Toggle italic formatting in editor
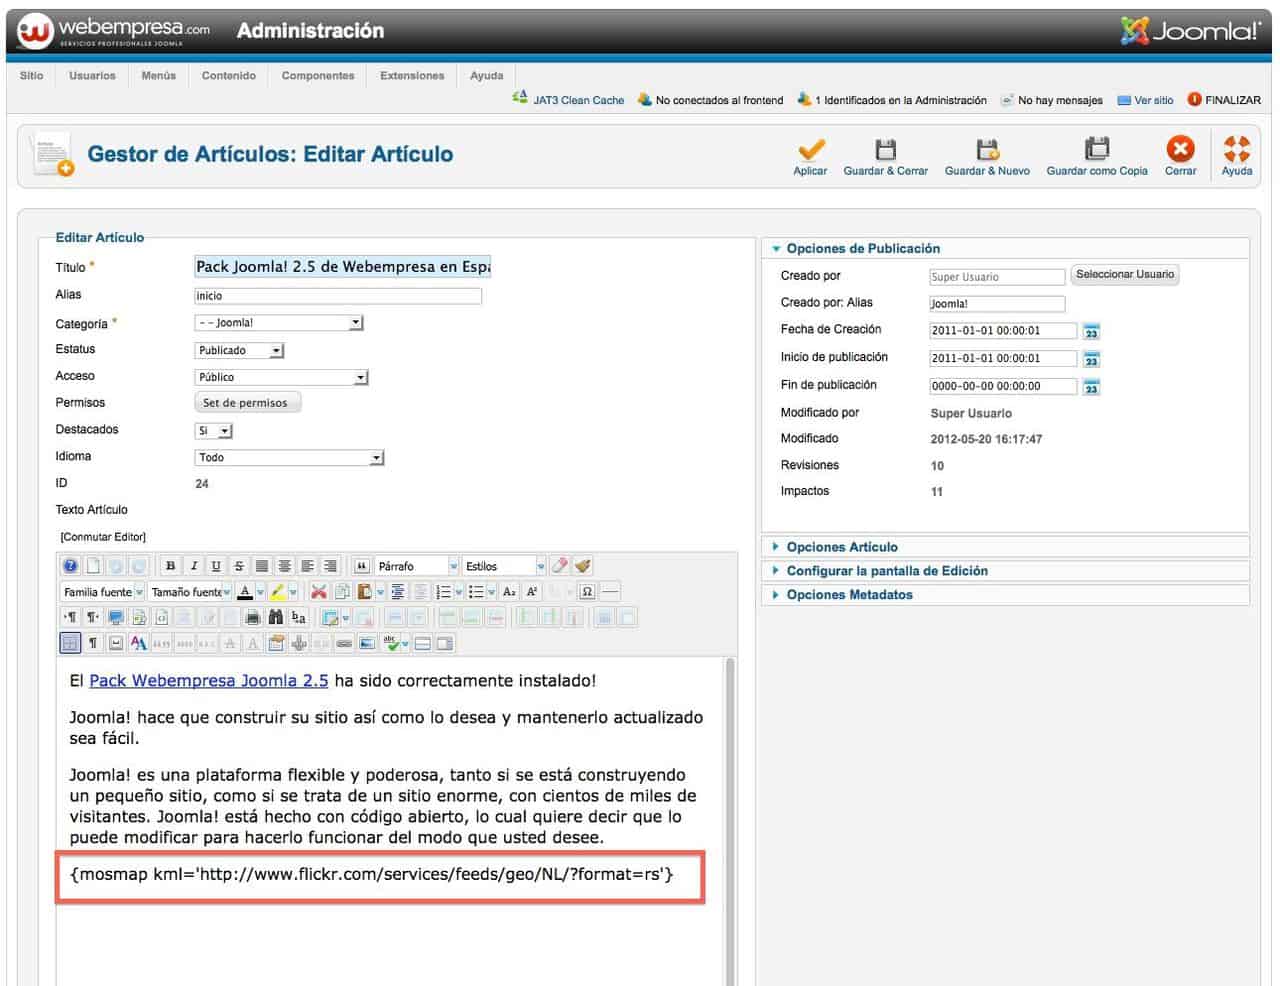Screen dimensions: 1280x986 coord(194,566)
